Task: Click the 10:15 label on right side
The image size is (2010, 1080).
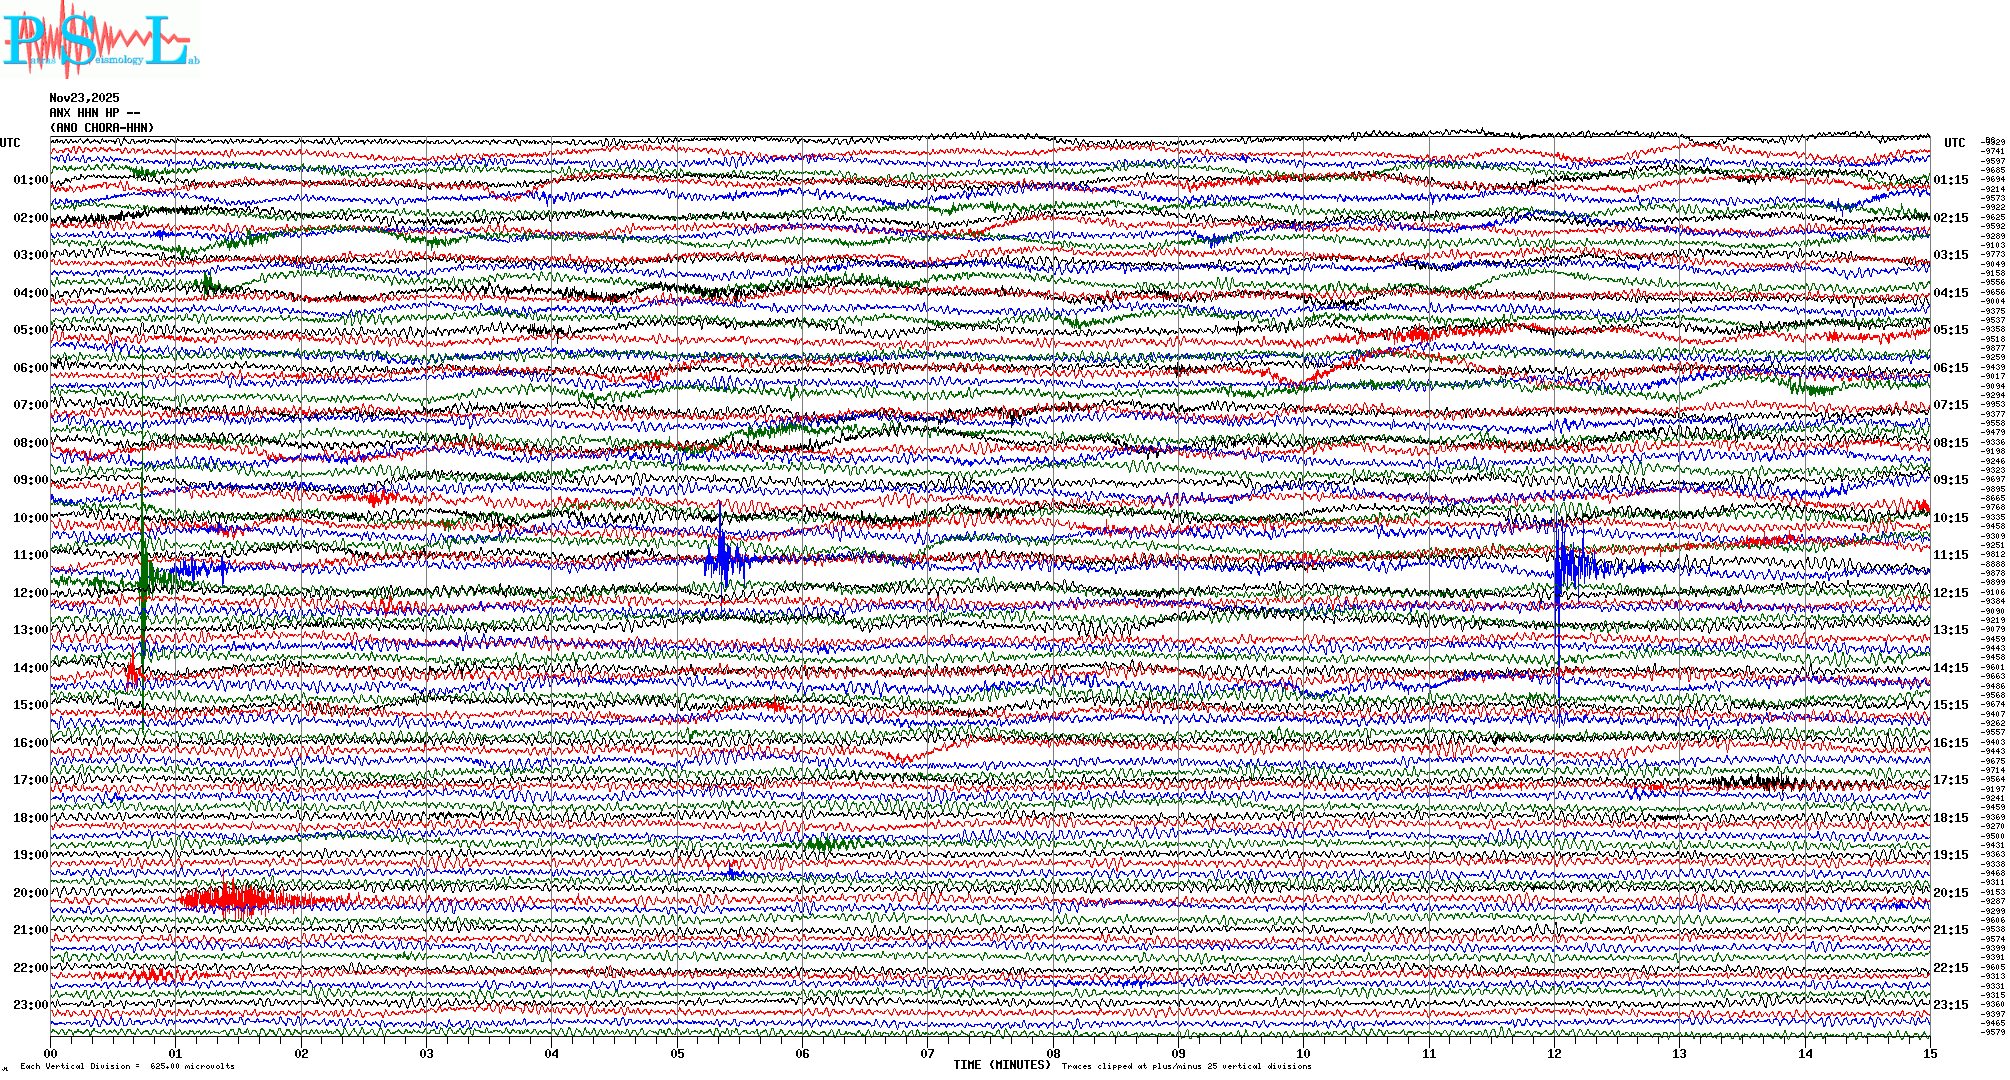Action: point(1950,518)
